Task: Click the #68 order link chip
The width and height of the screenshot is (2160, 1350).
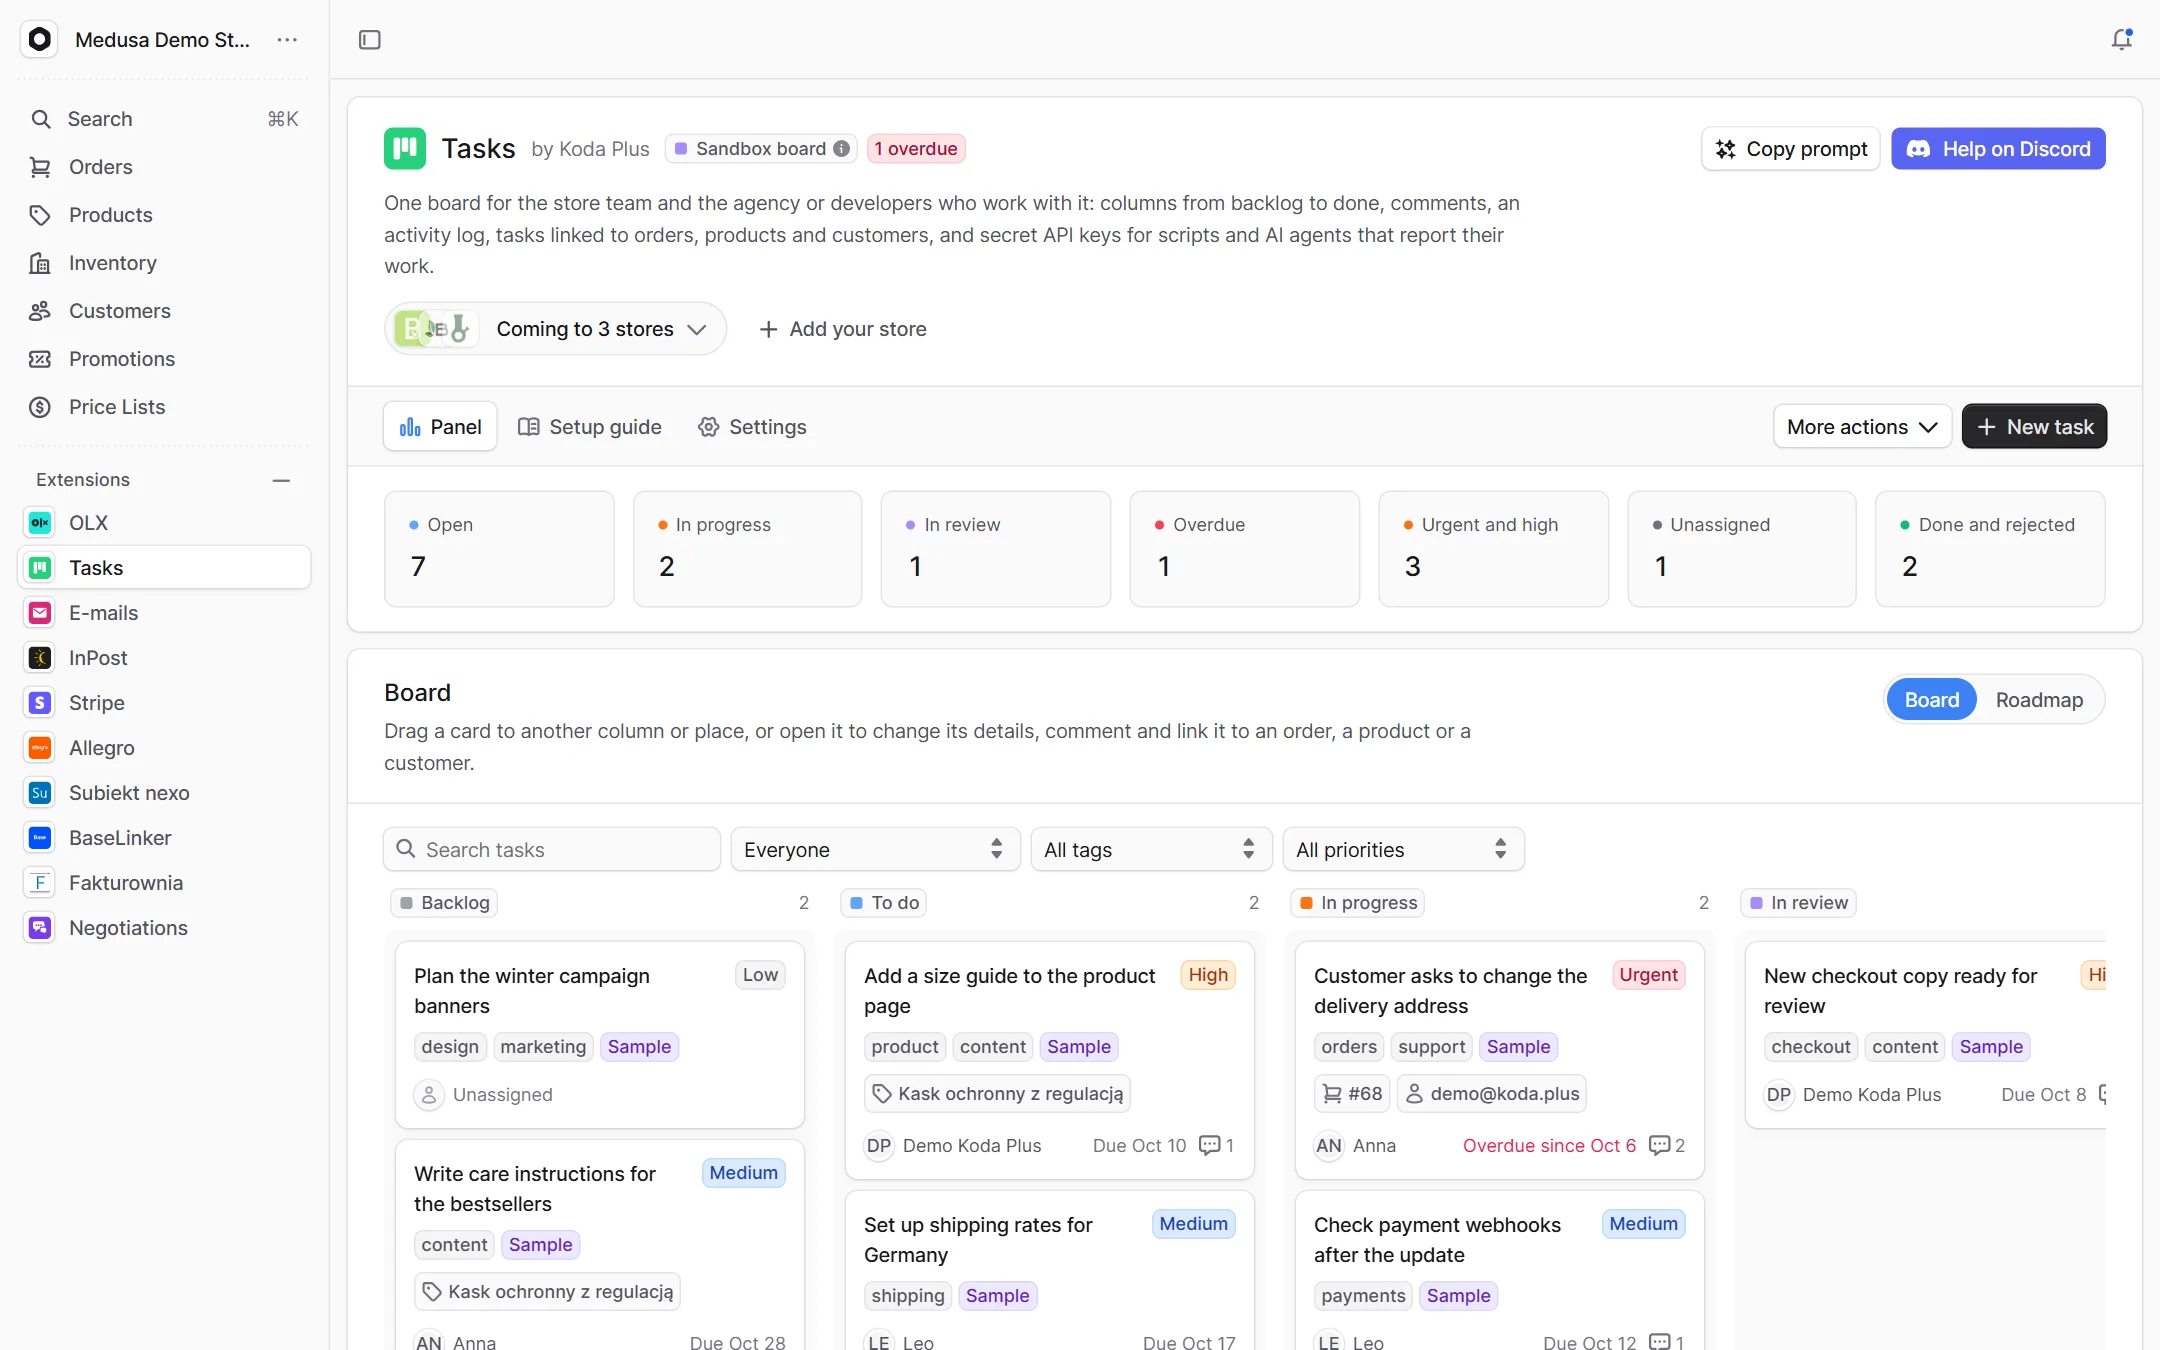Action: click(1352, 1094)
